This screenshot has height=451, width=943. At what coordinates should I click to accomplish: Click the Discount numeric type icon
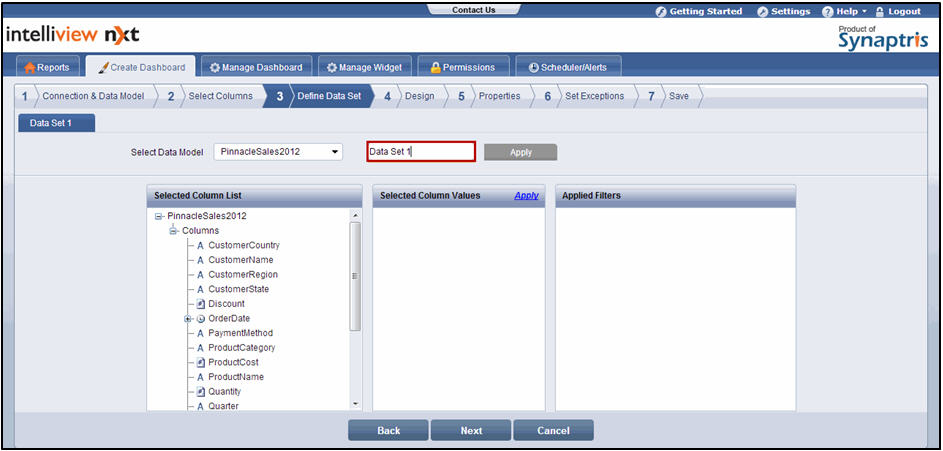click(201, 304)
